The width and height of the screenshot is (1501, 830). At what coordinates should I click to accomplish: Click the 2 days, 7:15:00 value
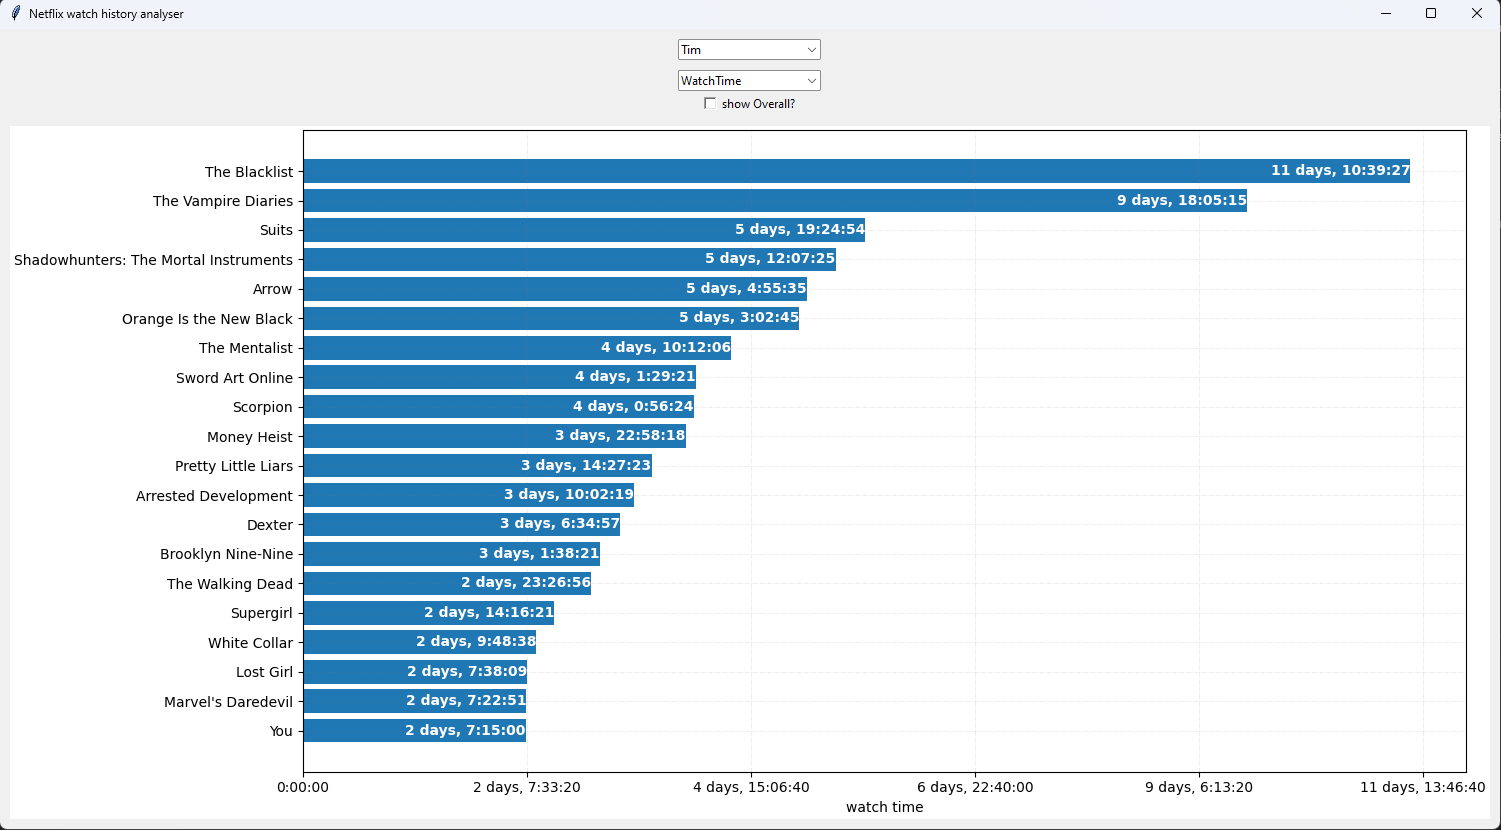pyautogui.click(x=465, y=731)
